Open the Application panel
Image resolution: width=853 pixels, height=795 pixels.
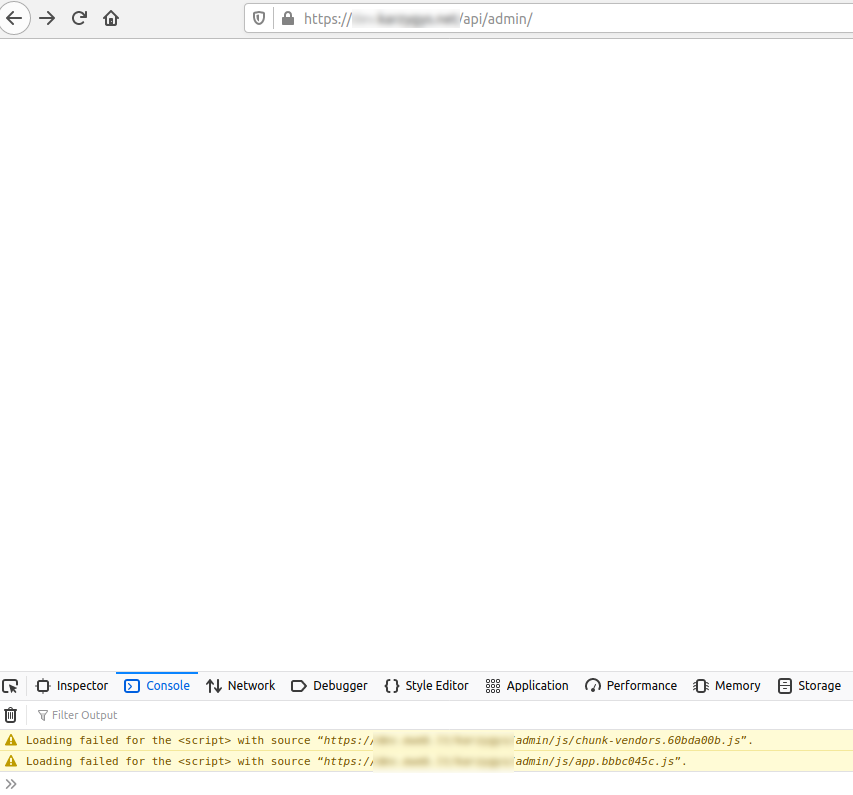527,685
